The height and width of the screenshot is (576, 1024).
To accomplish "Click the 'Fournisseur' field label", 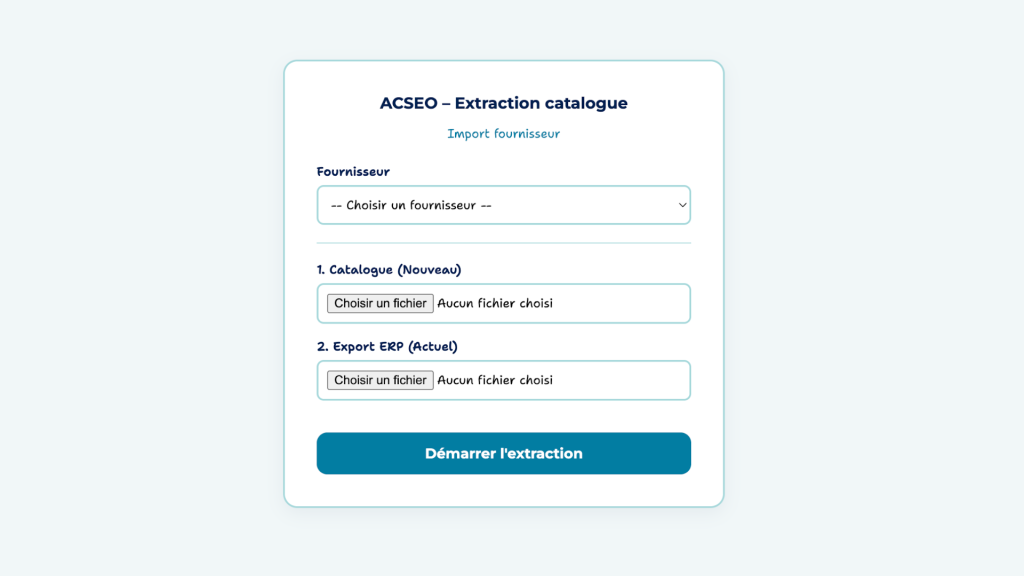I will click(353, 172).
